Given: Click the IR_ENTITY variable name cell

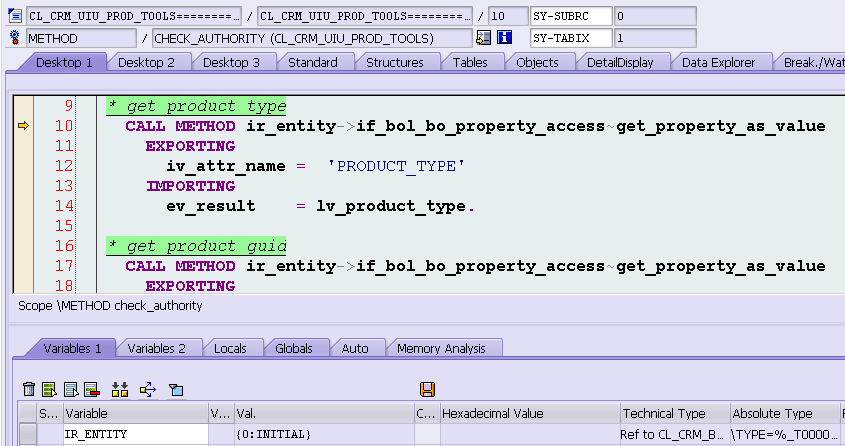Looking at the screenshot, I should click(136, 434).
